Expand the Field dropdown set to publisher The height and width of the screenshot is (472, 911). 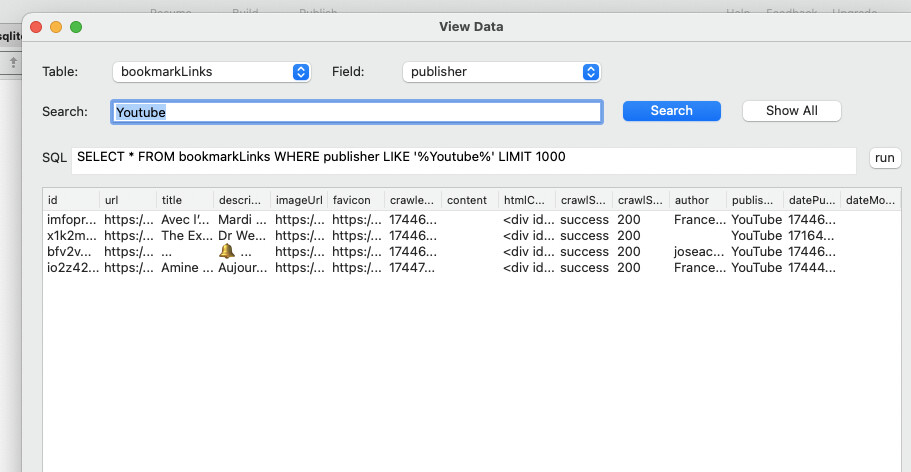coord(500,72)
